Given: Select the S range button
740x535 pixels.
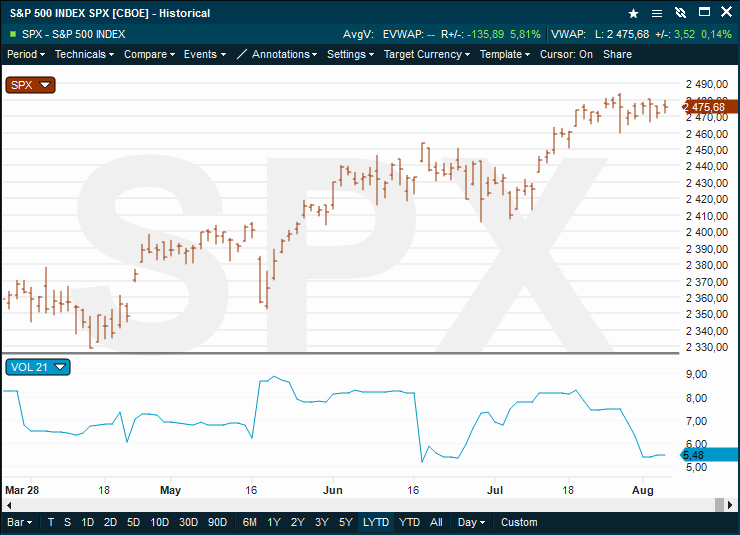Looking at the screenshot, I should (x=67, y=522).
